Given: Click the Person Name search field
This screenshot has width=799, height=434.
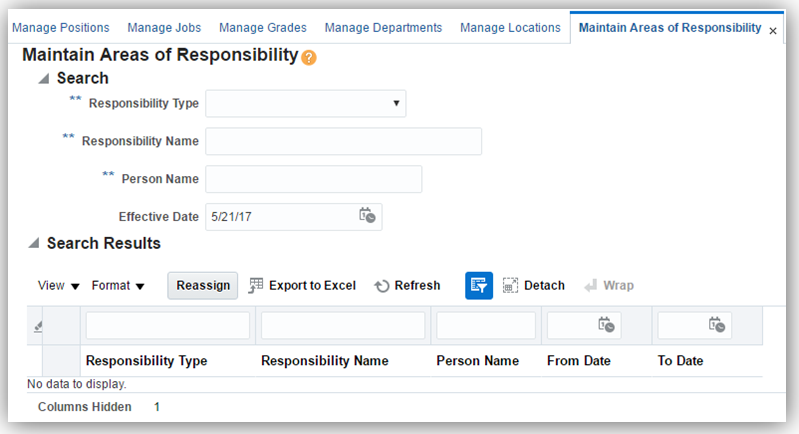Looking at the screenshot, I should coord(313,179).
